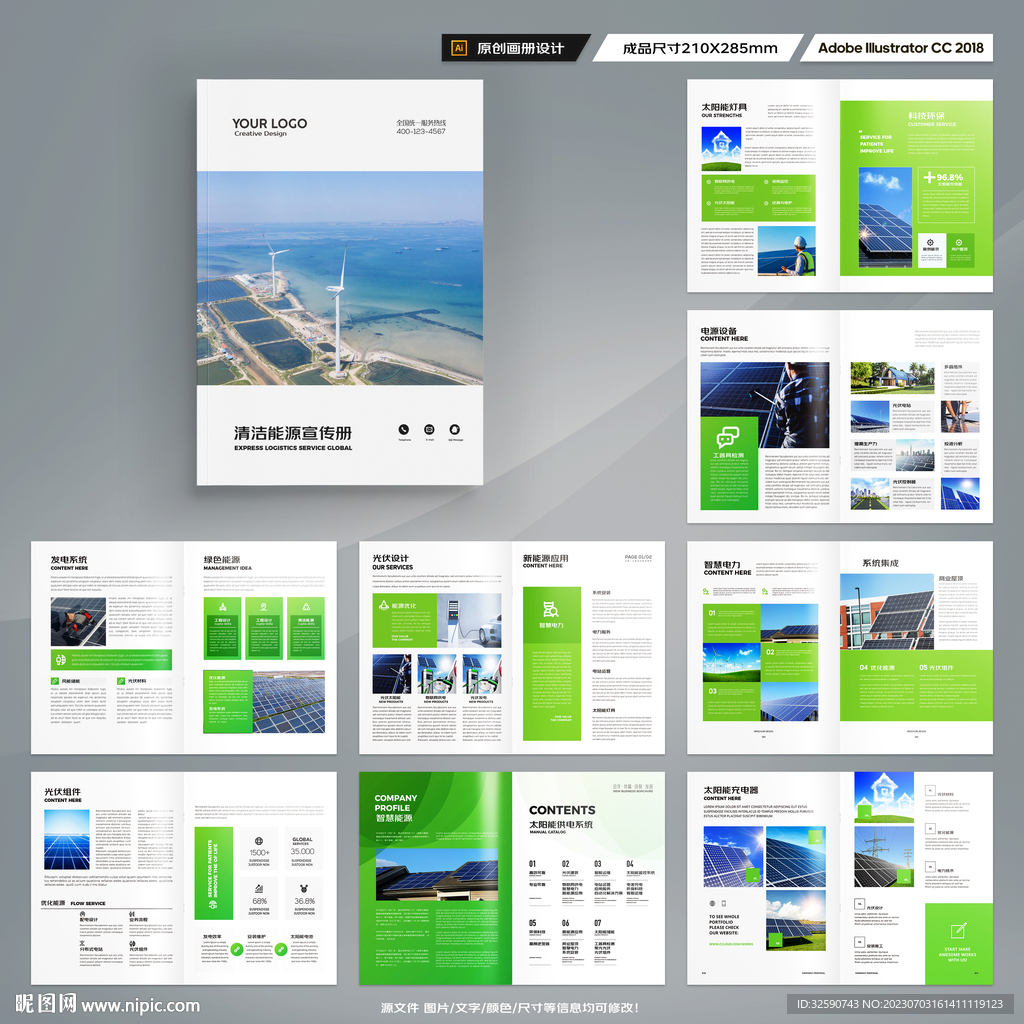Click the 太阳能充电器 page heading

click(x=731, y=790)
